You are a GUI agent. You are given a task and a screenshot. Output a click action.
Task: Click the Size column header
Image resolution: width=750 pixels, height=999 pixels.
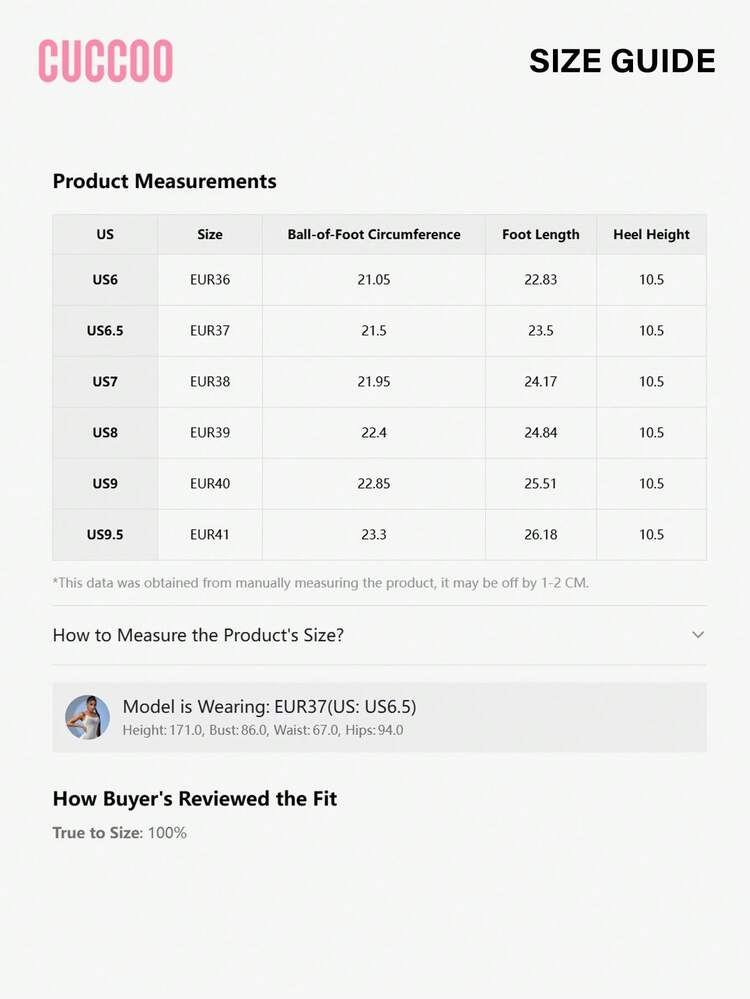(x=210, y=234)
